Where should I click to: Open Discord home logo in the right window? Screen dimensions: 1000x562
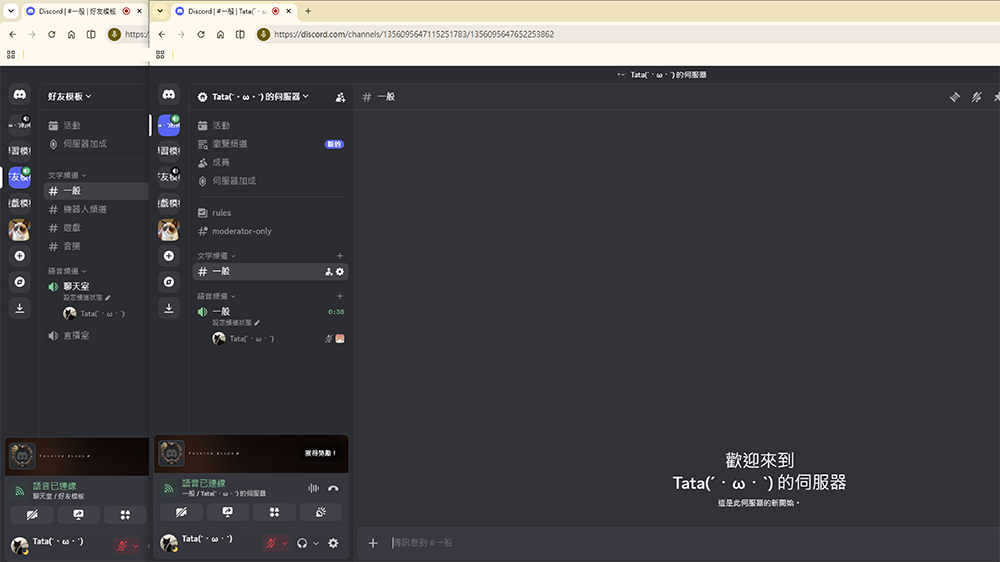169,94
